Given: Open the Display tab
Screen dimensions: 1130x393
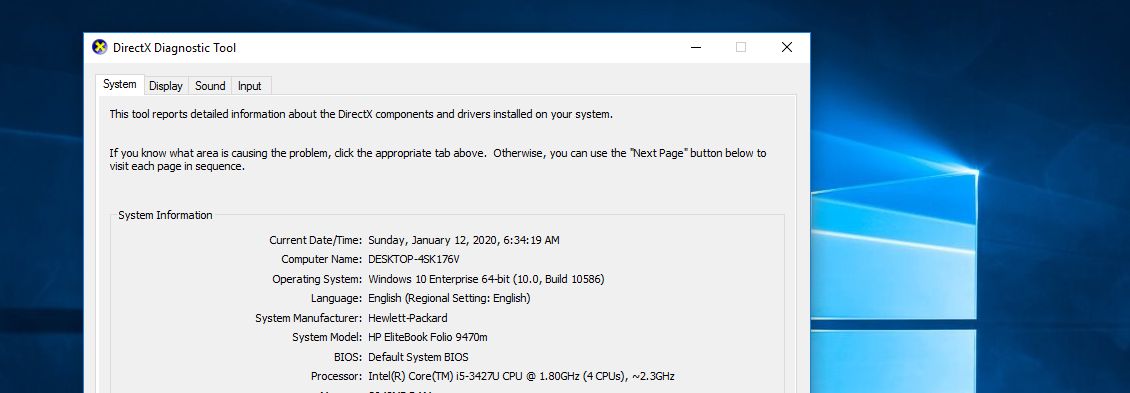Looking at the screenshot, I should click(x=166, y=86).
